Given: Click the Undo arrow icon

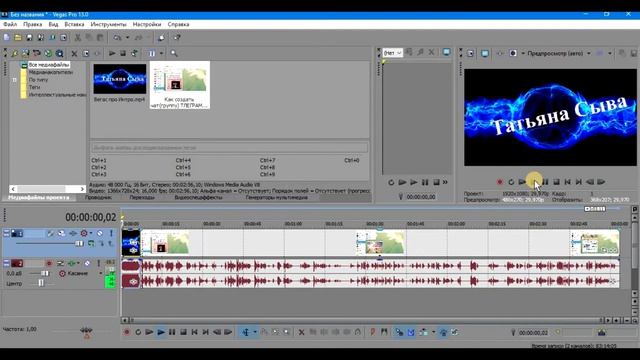Looking at the screenshot, I should pyautogui.click(x=118, y=38).
